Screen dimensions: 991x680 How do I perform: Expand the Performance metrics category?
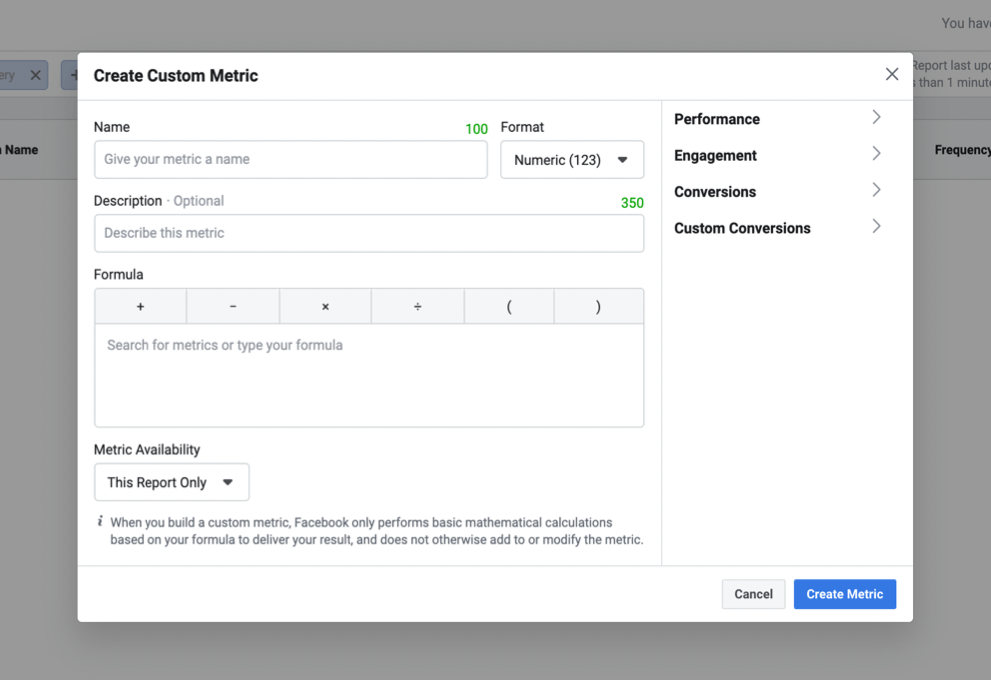[x=778, y=119]
